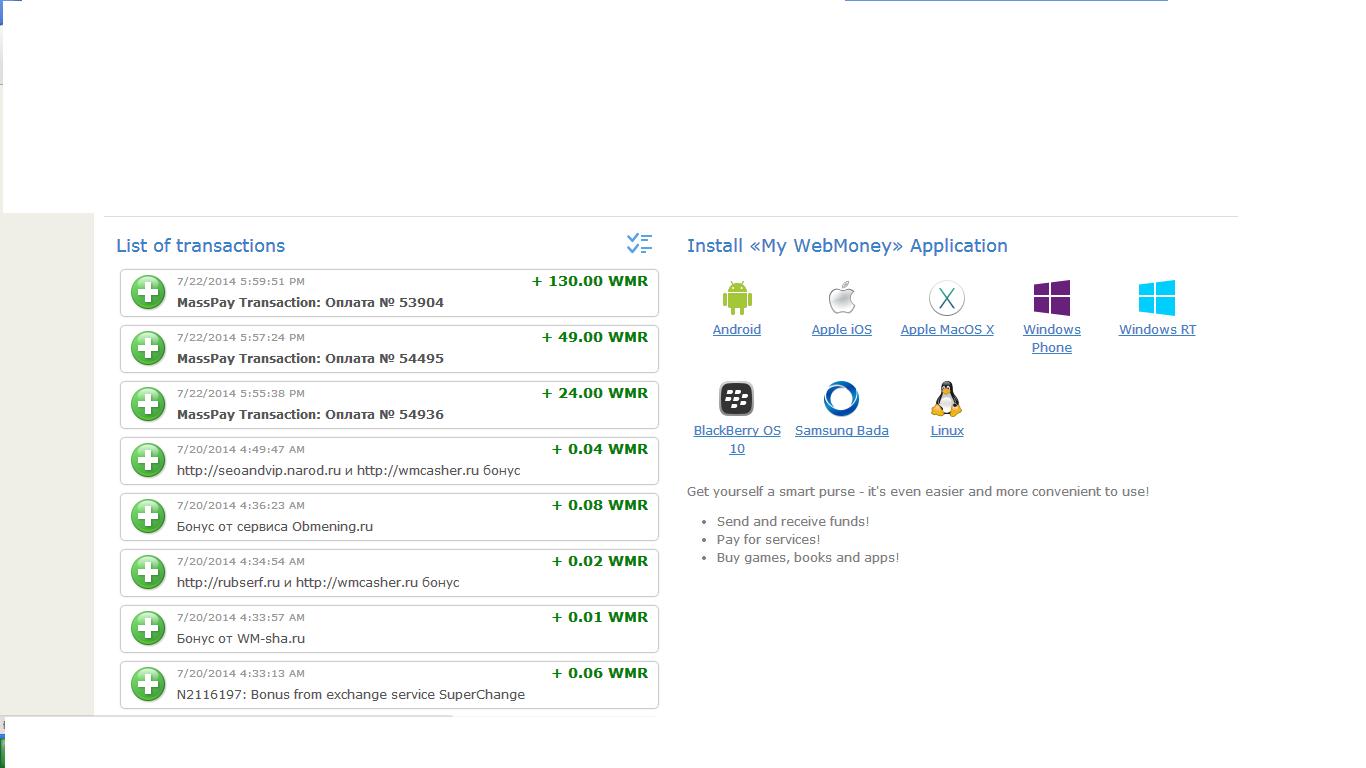Follow the Samsung Bada text link
This screenshot has width=1366, height=768.
click(841, 431)
